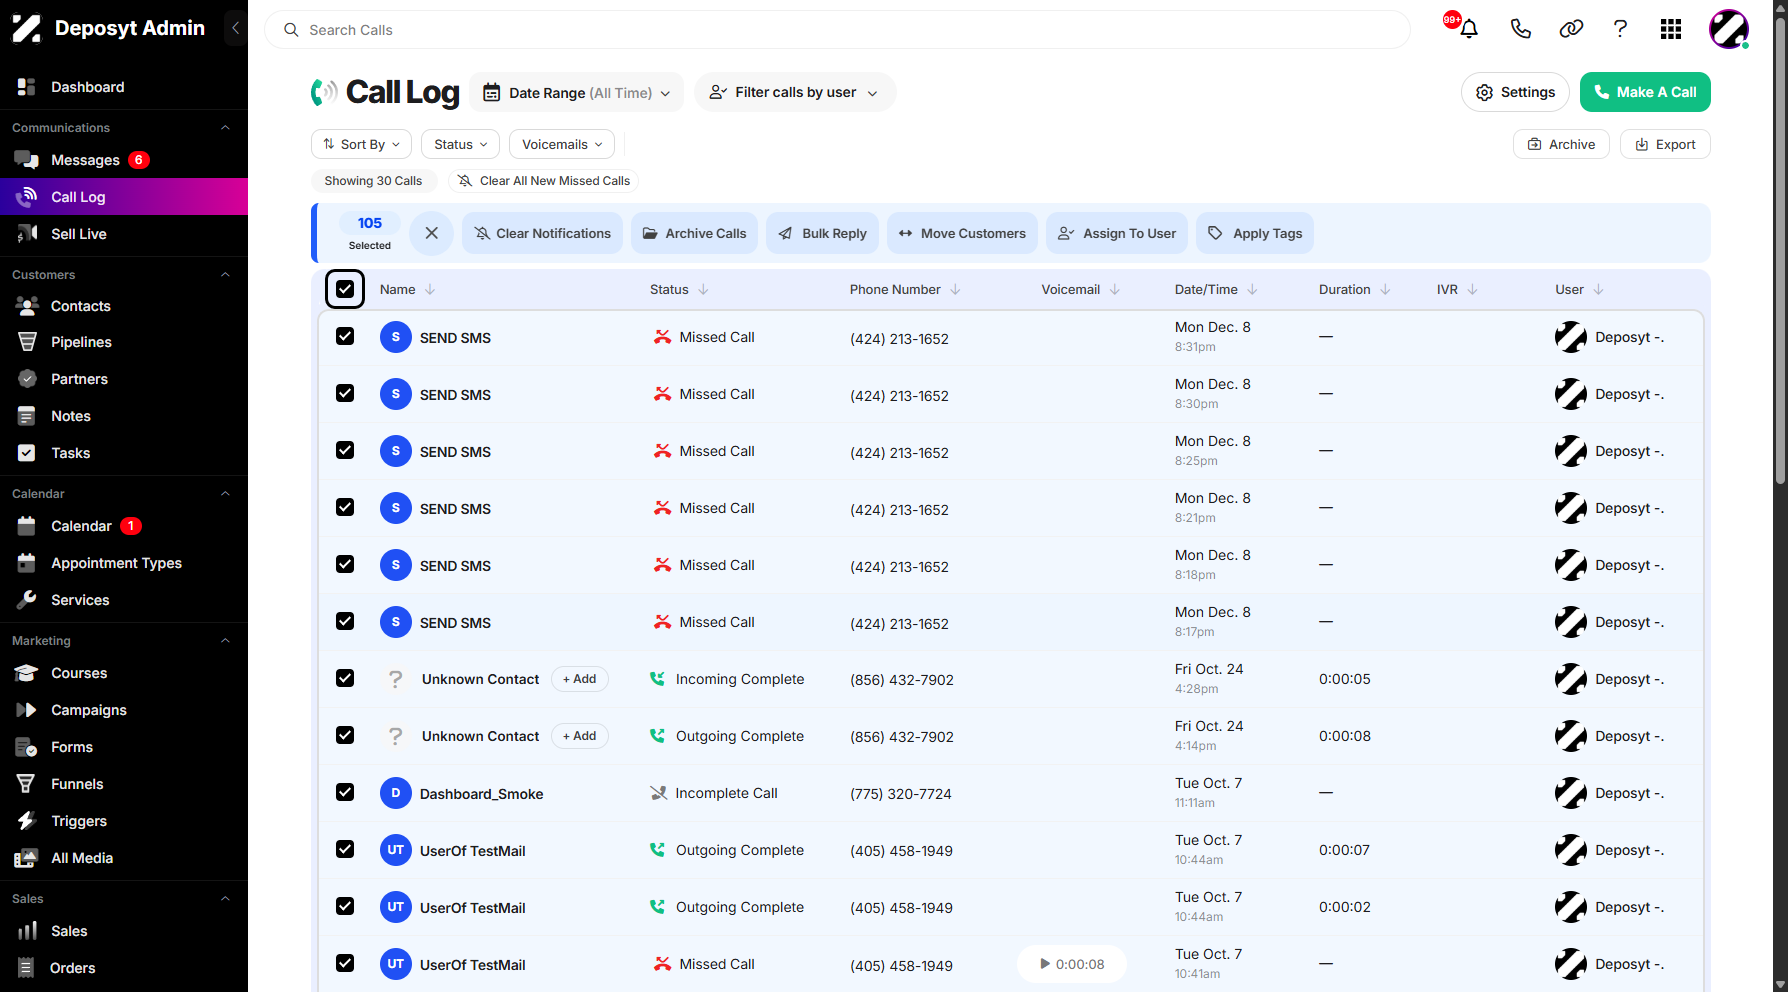Open the user profile avatar
The image size is (1788, 992).
[1728, 29]
